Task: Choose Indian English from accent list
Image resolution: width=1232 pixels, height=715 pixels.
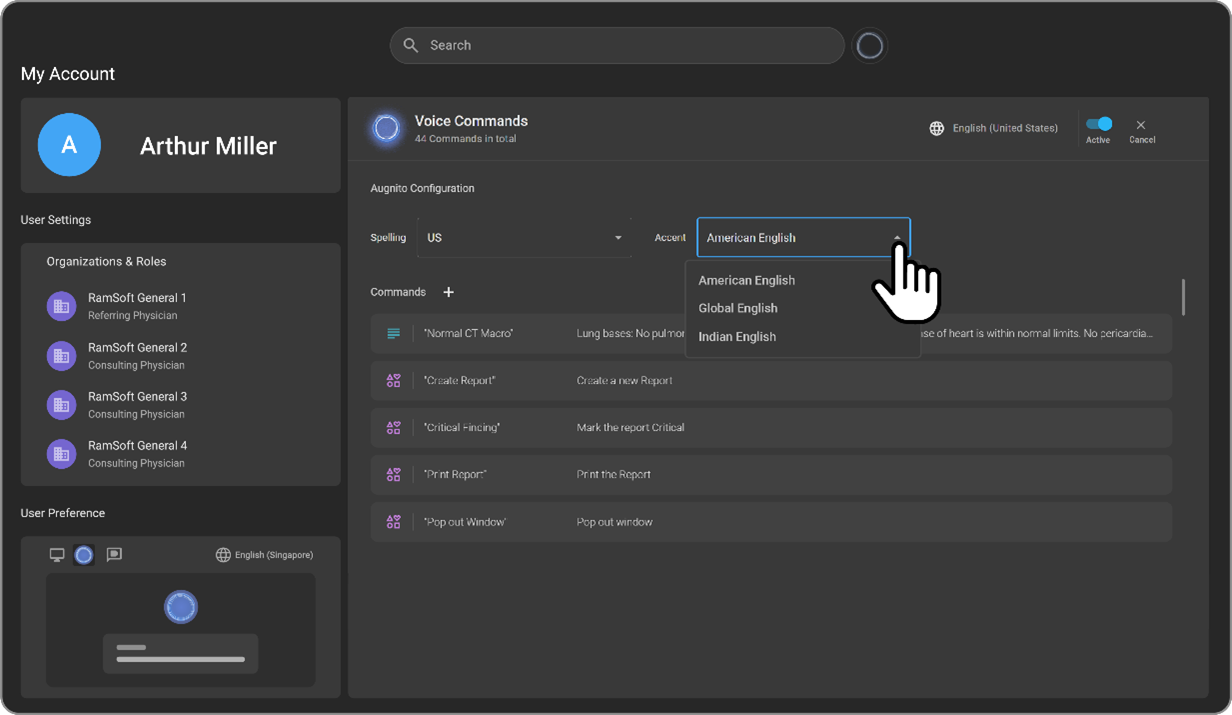Action: click(x=737, y=337)
